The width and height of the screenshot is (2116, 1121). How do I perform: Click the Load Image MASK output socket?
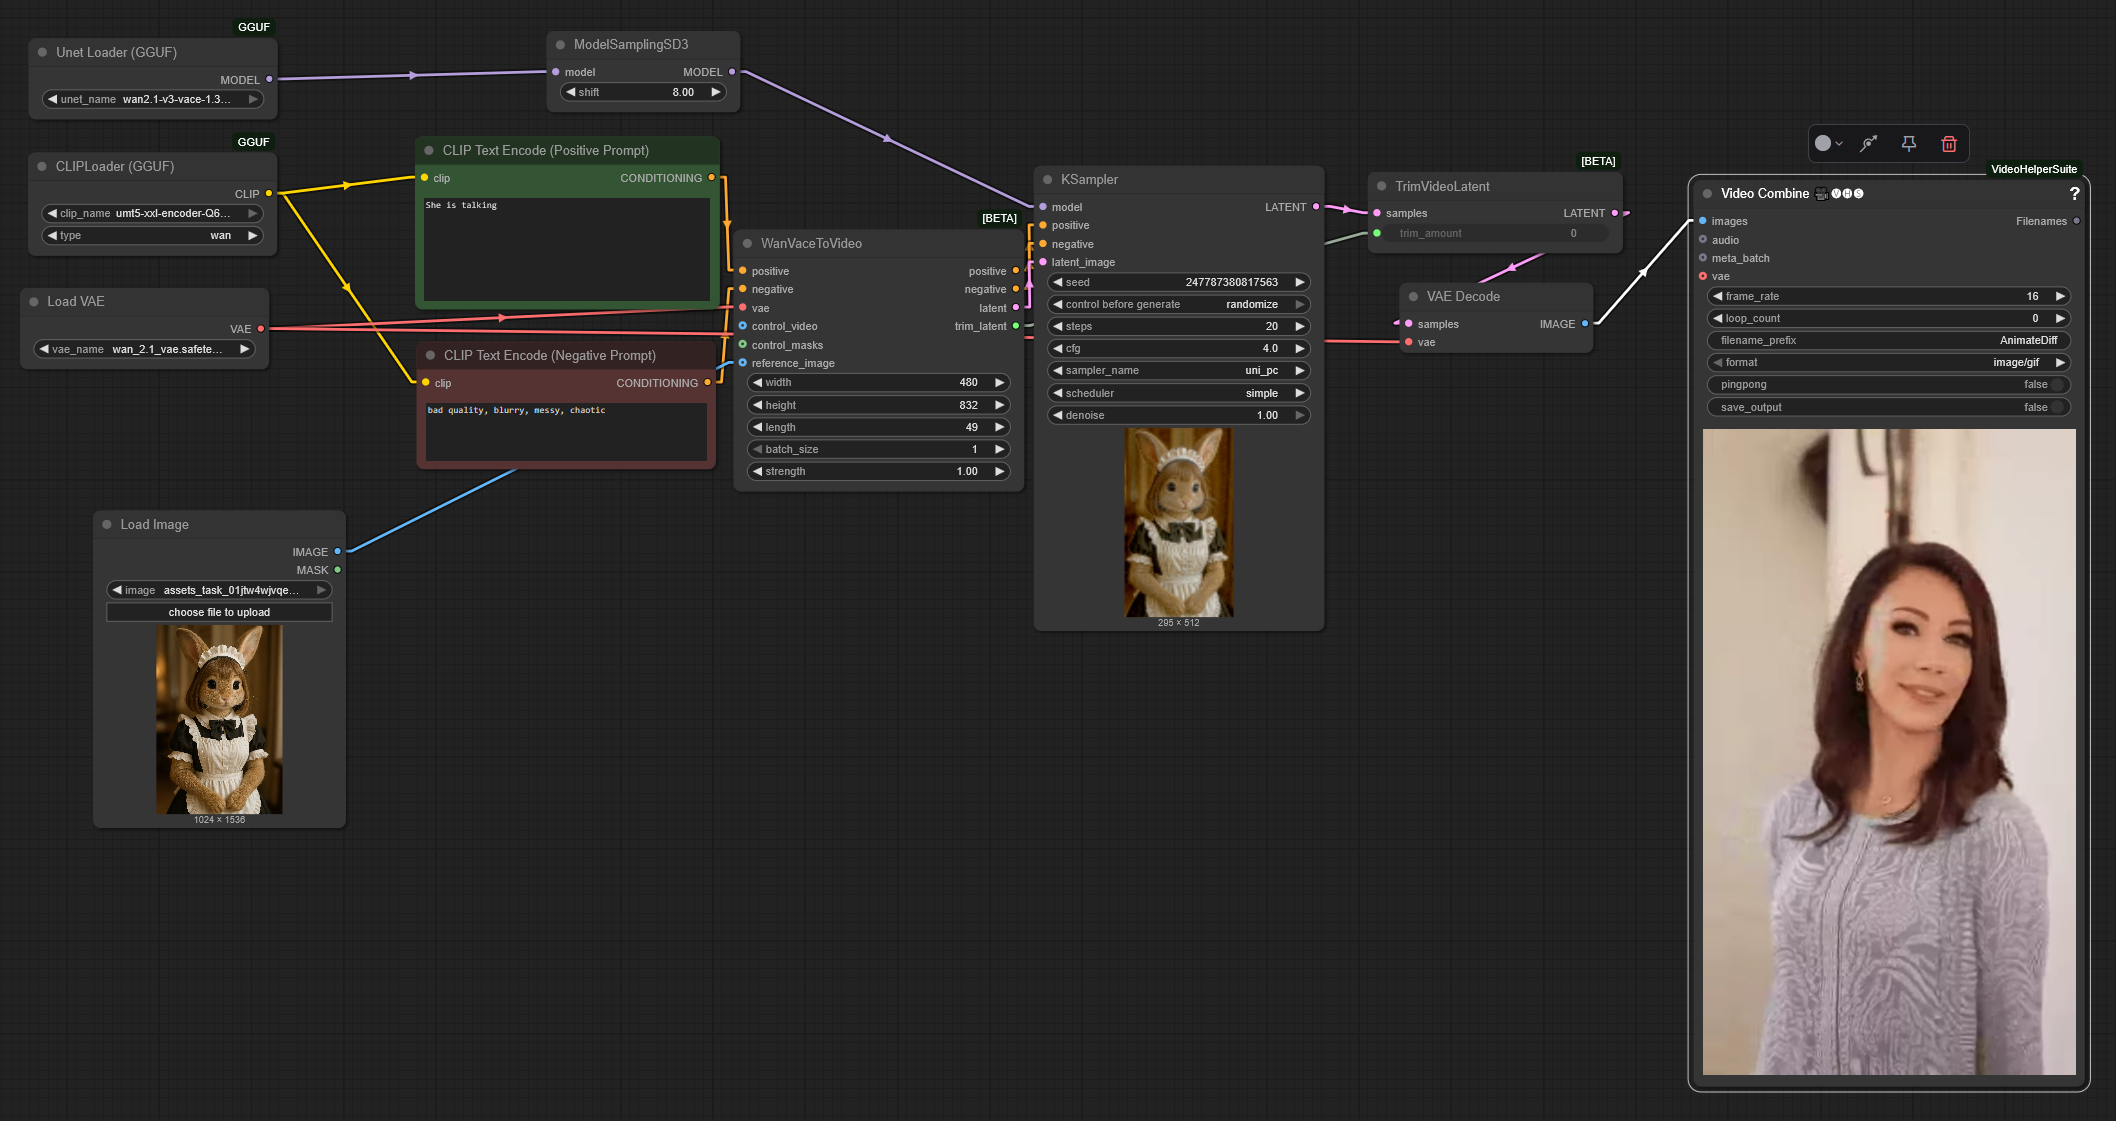pos(338,570)
